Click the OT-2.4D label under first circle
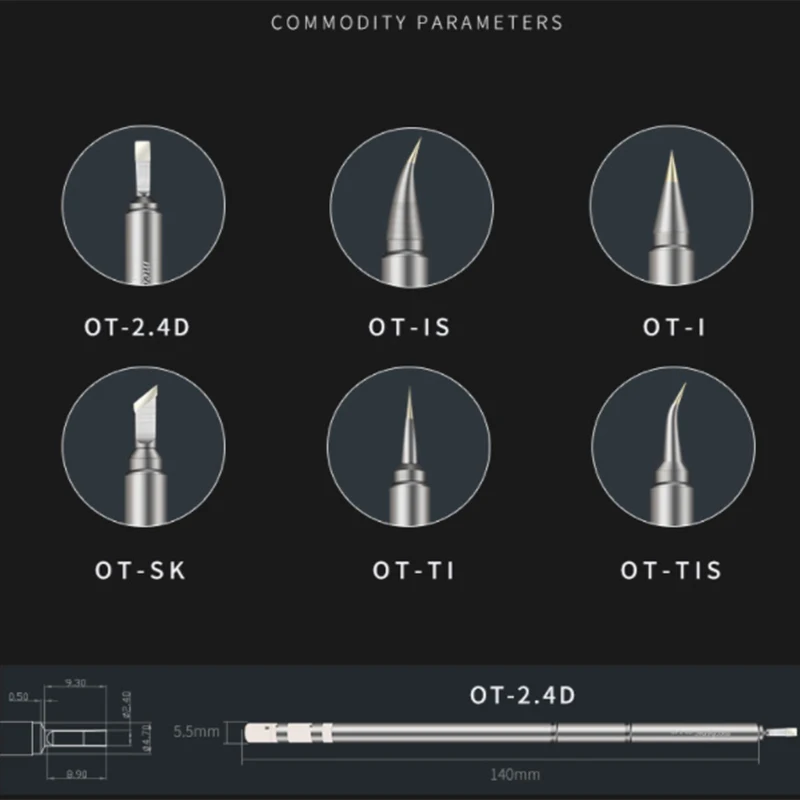The image size is (800, 800). pyautogui.click(x=137, y=327)
